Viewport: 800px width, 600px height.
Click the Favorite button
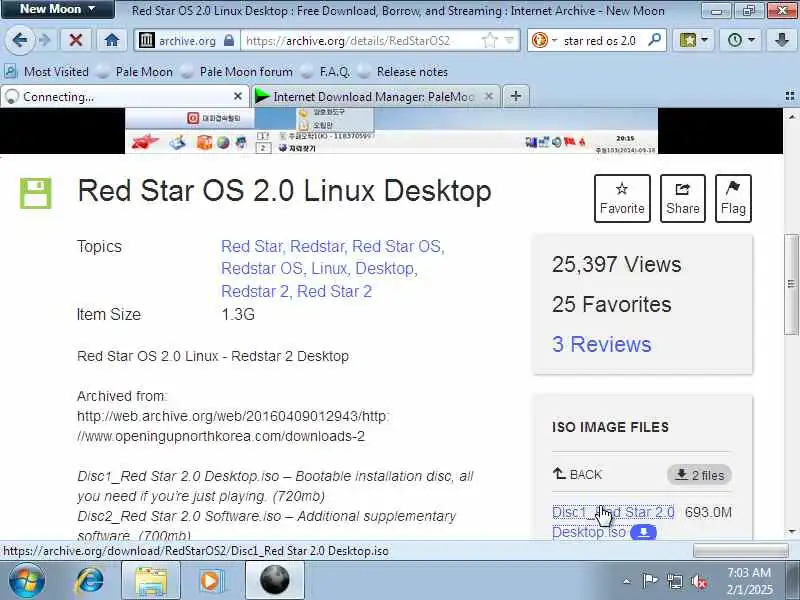pos(622,198)
